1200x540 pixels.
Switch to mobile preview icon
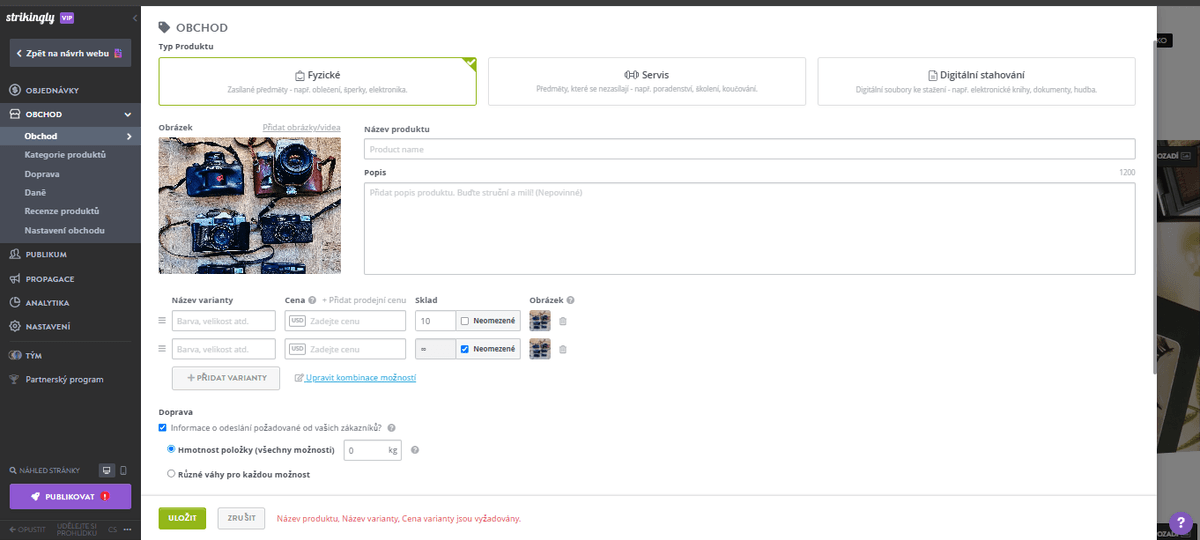click(124, 470)
